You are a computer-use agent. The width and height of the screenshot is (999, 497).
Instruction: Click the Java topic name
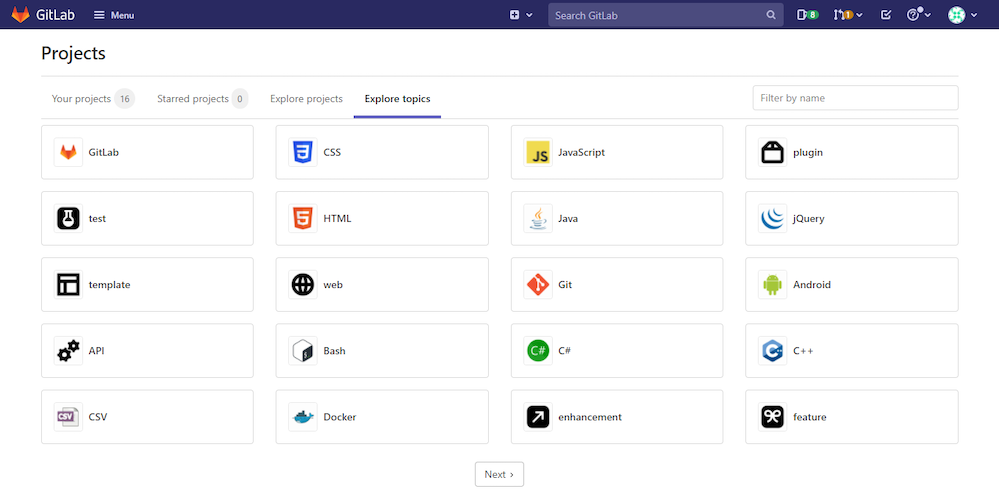[x=568, y=219]
